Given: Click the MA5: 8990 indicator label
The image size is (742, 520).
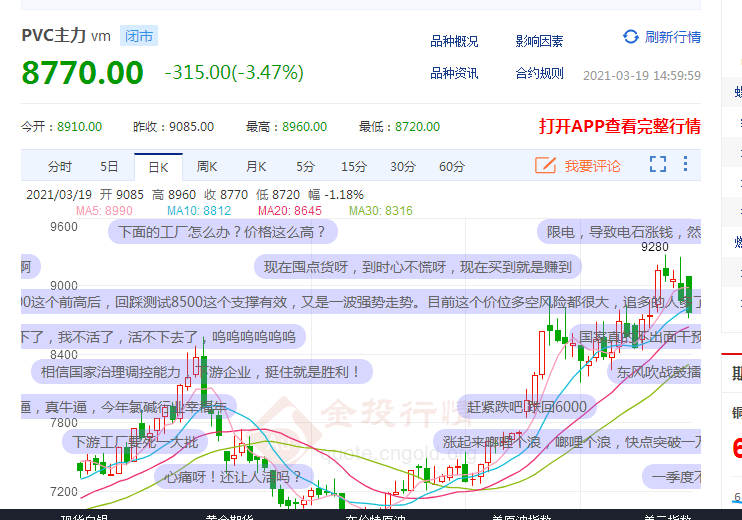Looking at the screenshot, I should [104, 211].
